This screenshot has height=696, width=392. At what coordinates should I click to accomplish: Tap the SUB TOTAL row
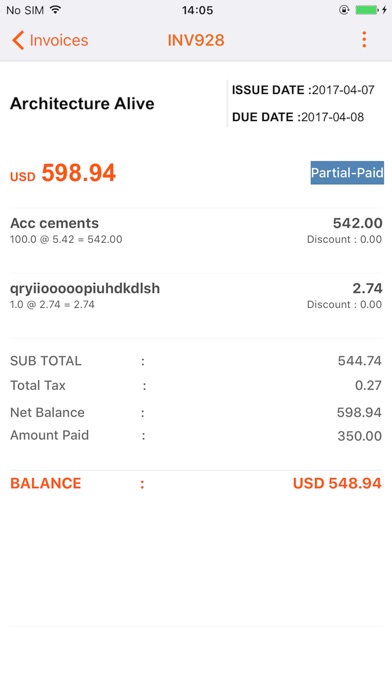coord(196,361)
